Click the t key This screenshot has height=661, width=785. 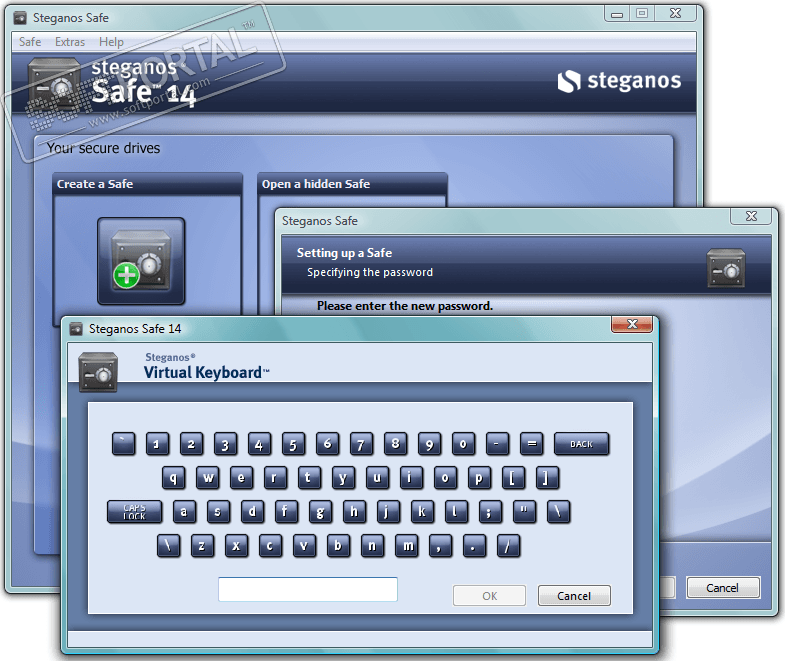coord(310,478)
